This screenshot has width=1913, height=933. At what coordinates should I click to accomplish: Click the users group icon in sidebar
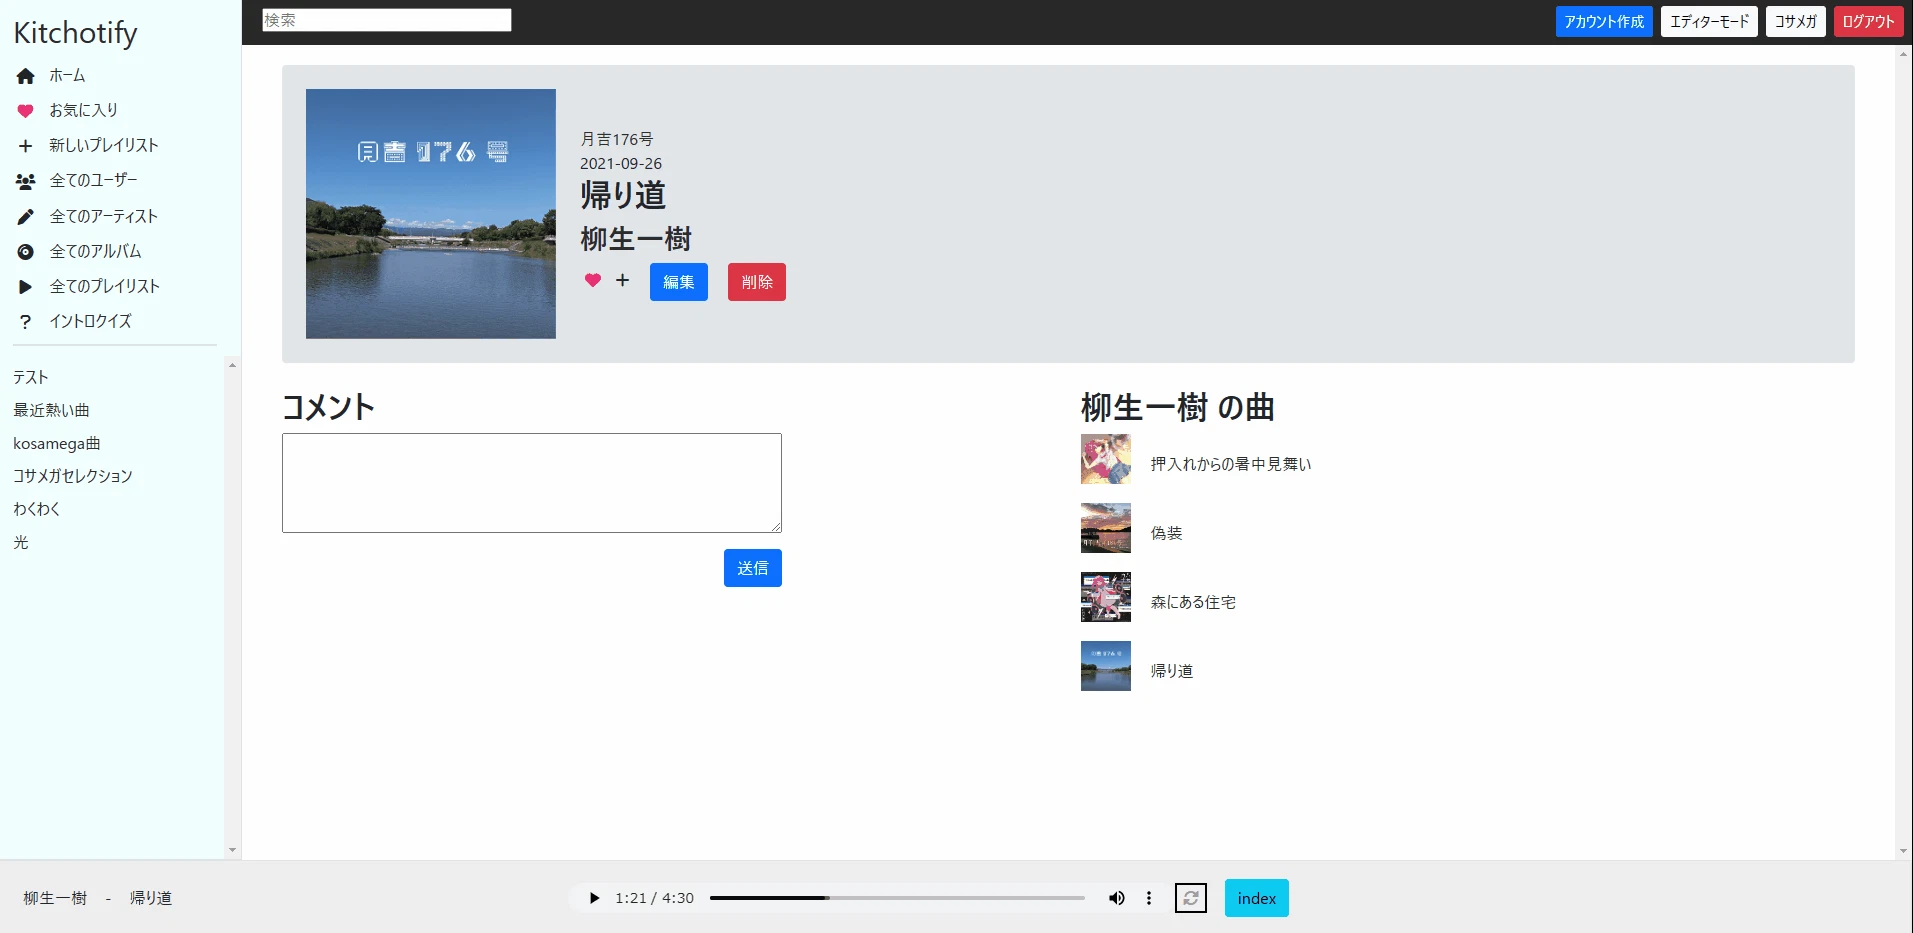coord(26,182)
